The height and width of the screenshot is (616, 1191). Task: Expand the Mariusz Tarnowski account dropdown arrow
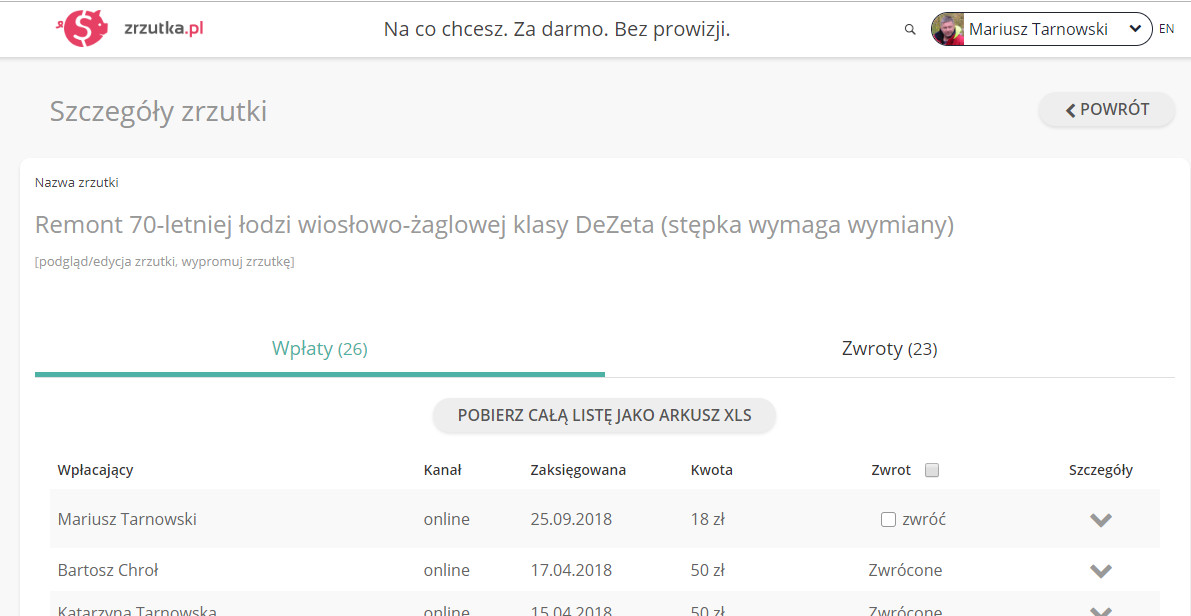(x=1135, y=30)
